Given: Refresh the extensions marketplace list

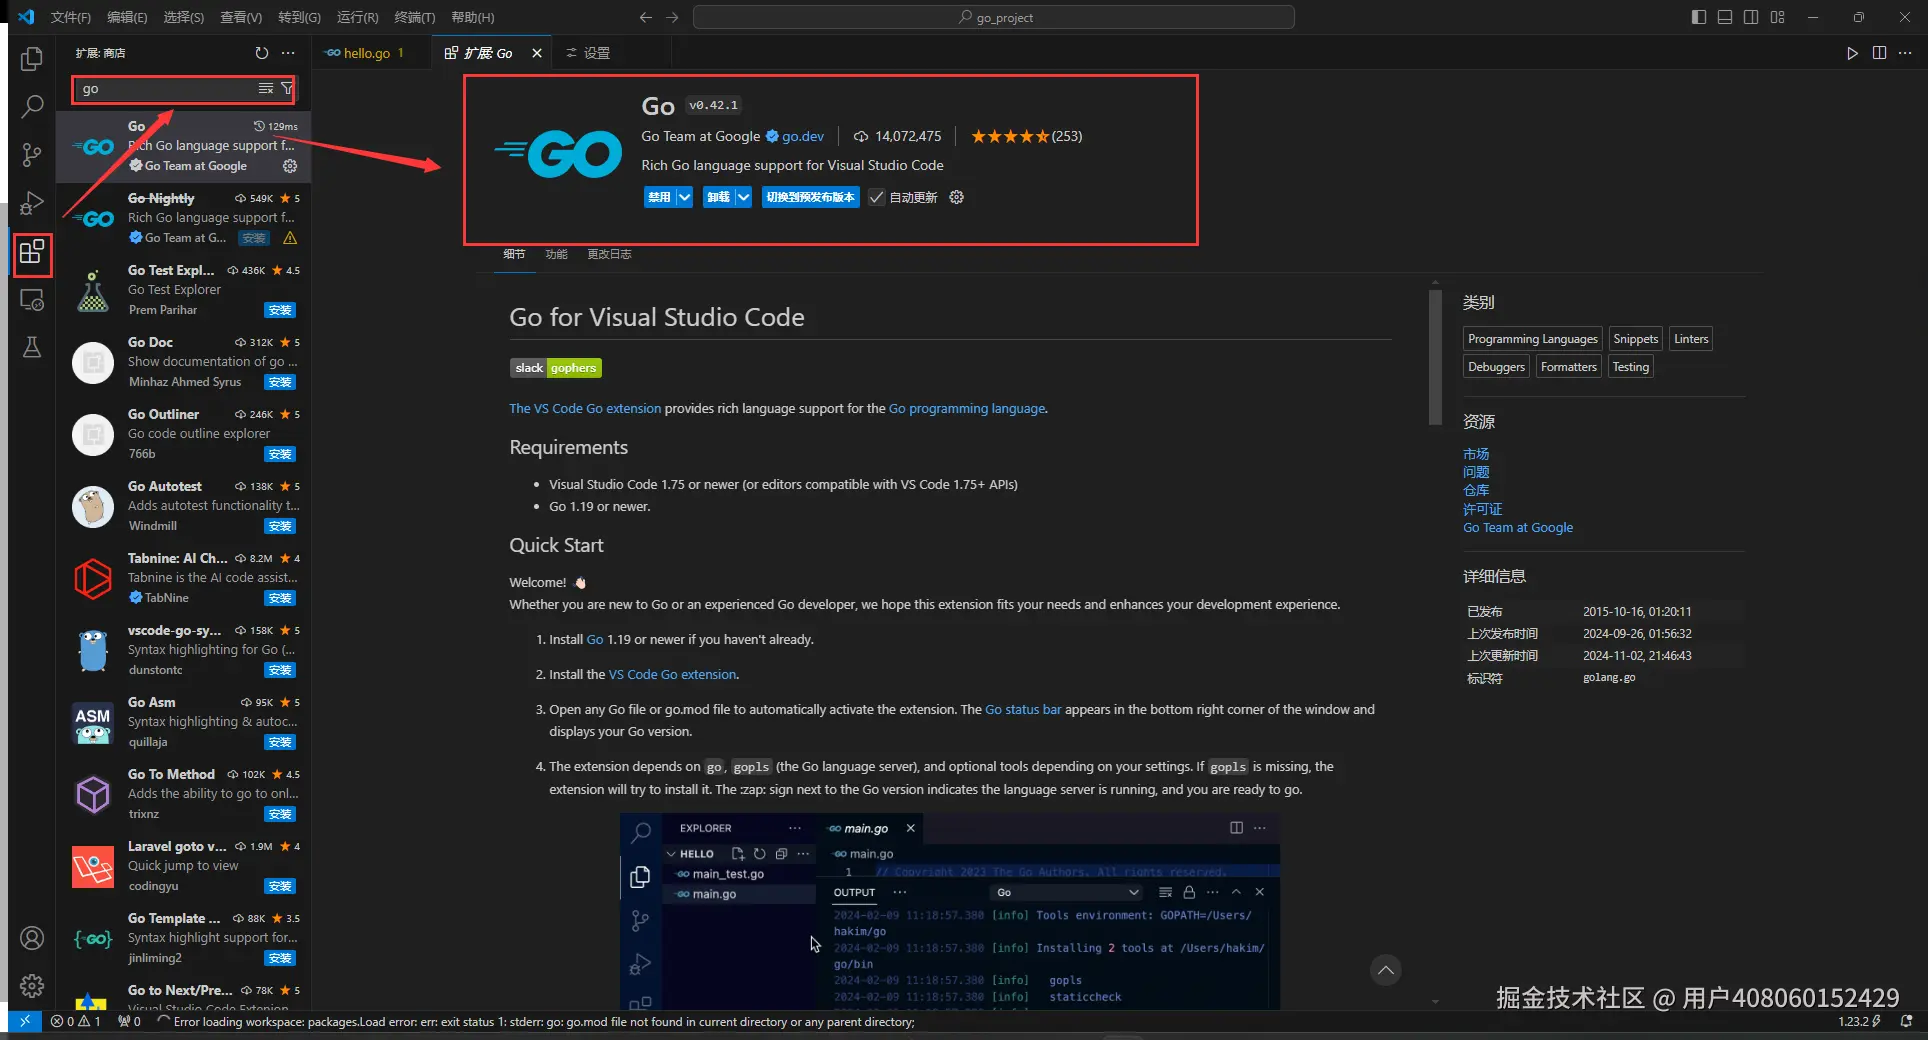Looking at the screenshot, I should click(x=262, y=53).
